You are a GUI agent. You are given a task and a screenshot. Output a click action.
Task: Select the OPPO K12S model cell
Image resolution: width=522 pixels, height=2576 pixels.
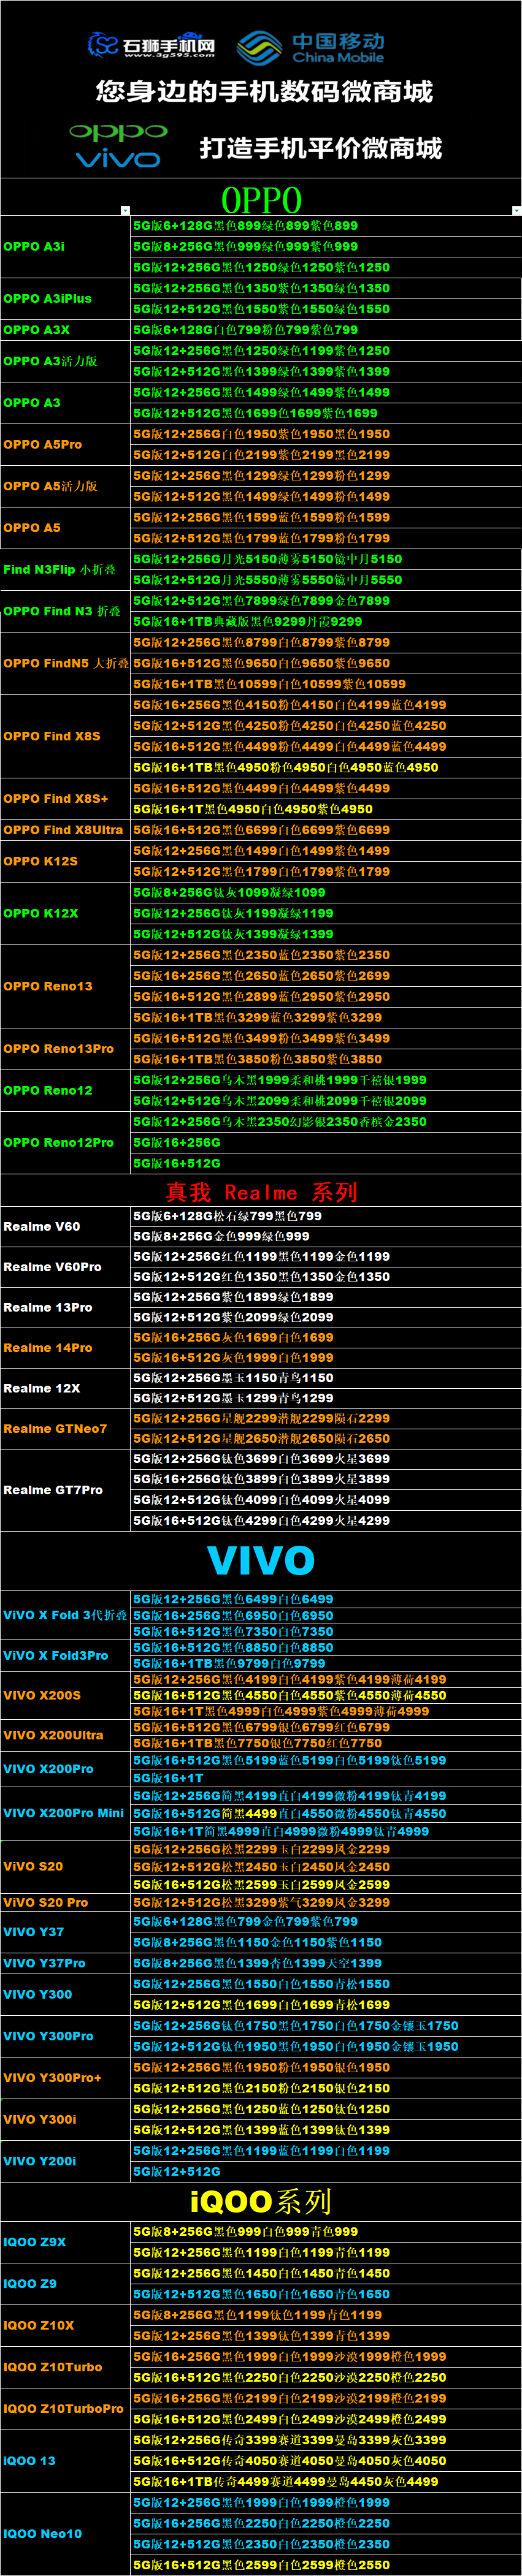66,861
